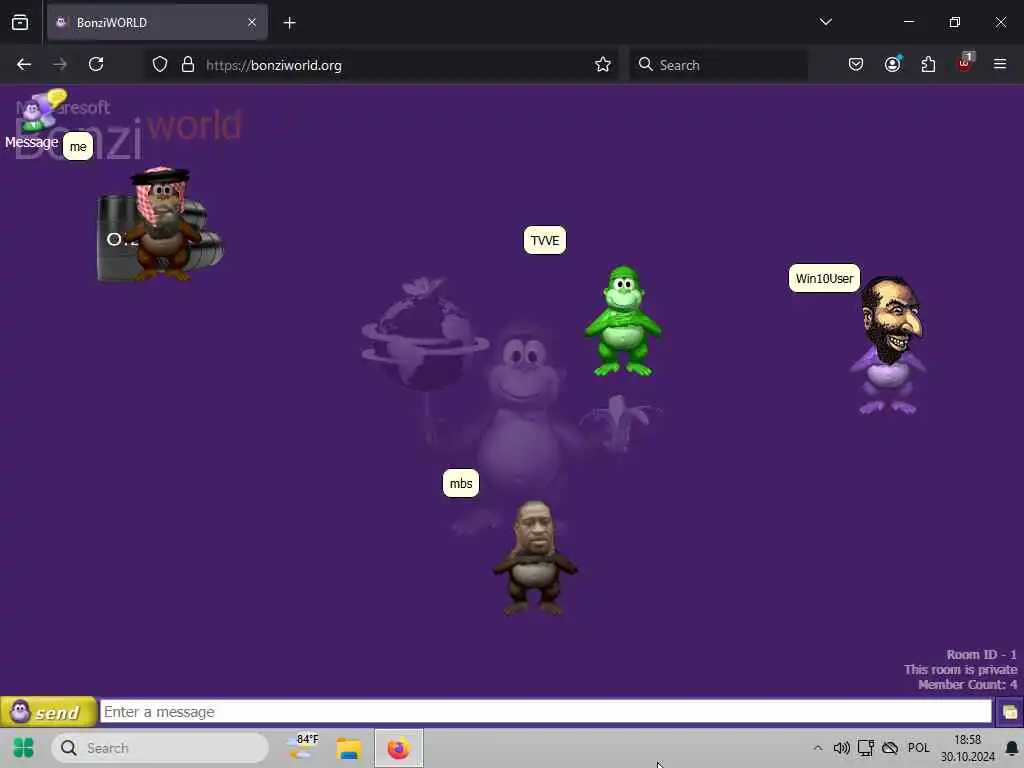Viewport: 1024px width, 768px height.
Task: Click the Bonzi send button
Action: (48, 712)
